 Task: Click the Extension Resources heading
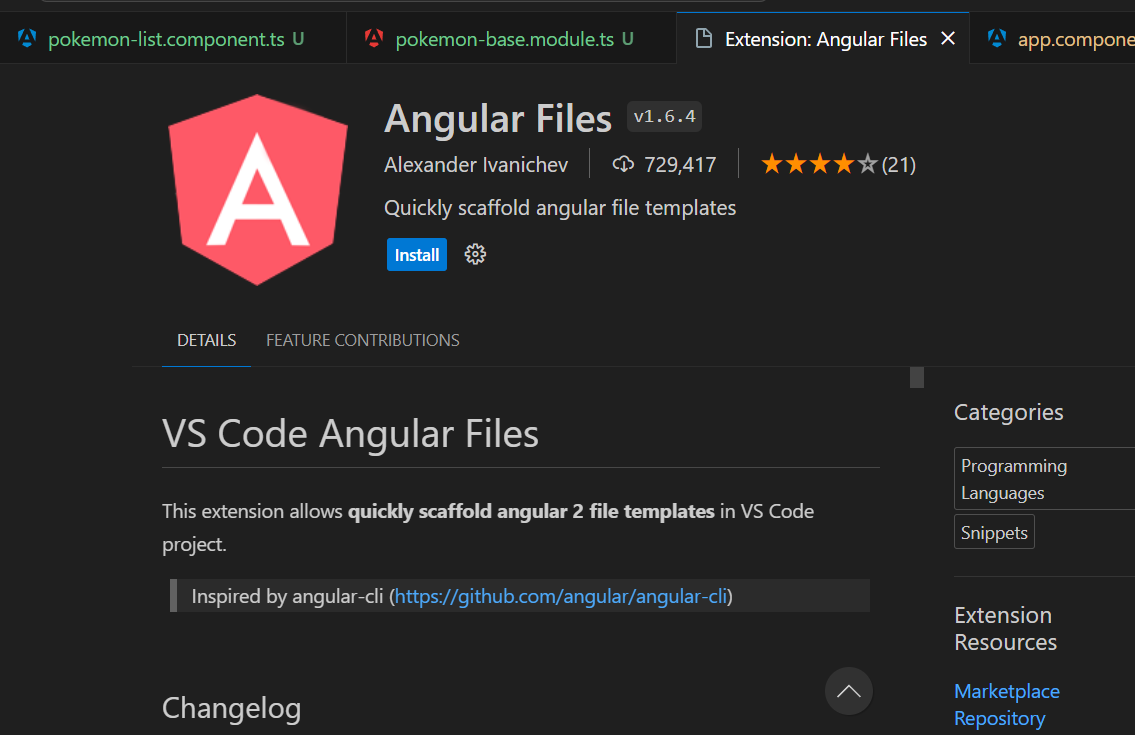(x=1005, y=629)
